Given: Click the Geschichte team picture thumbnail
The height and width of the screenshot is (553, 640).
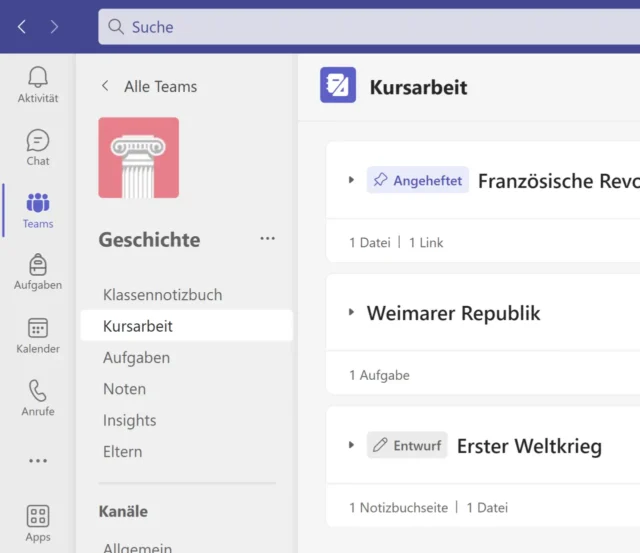Looking at the screenshot, I should (x=139, y=158).
